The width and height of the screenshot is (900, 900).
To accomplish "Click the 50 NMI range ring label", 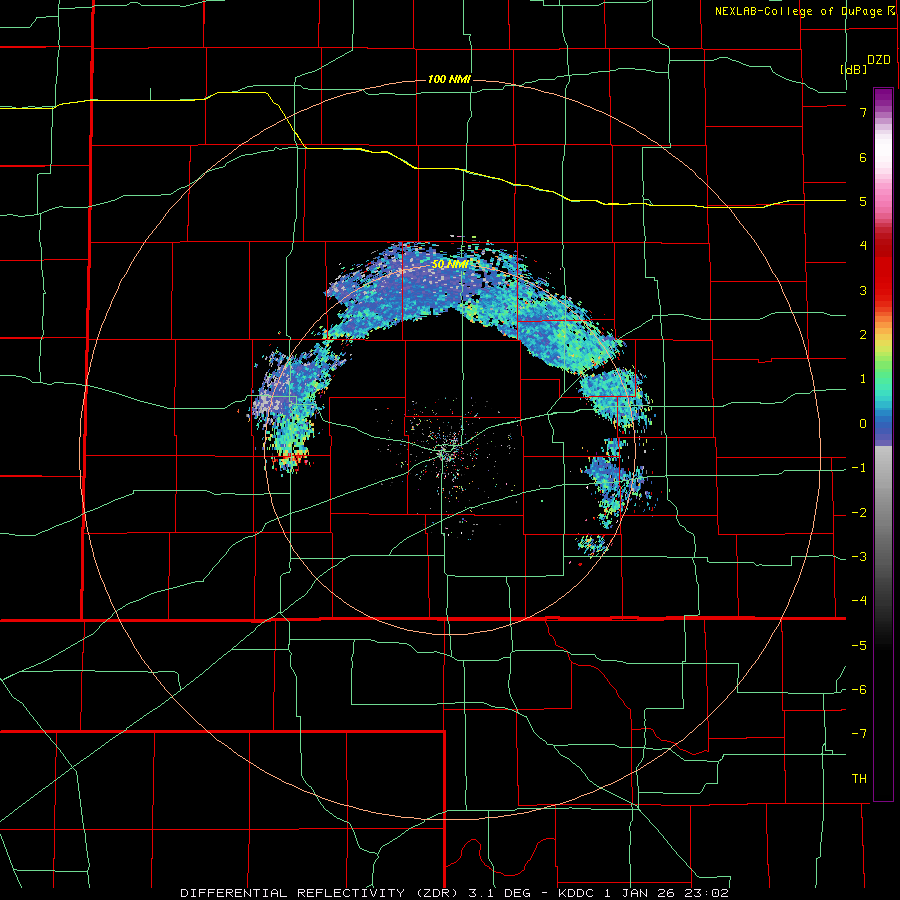I will click(450, 265).
